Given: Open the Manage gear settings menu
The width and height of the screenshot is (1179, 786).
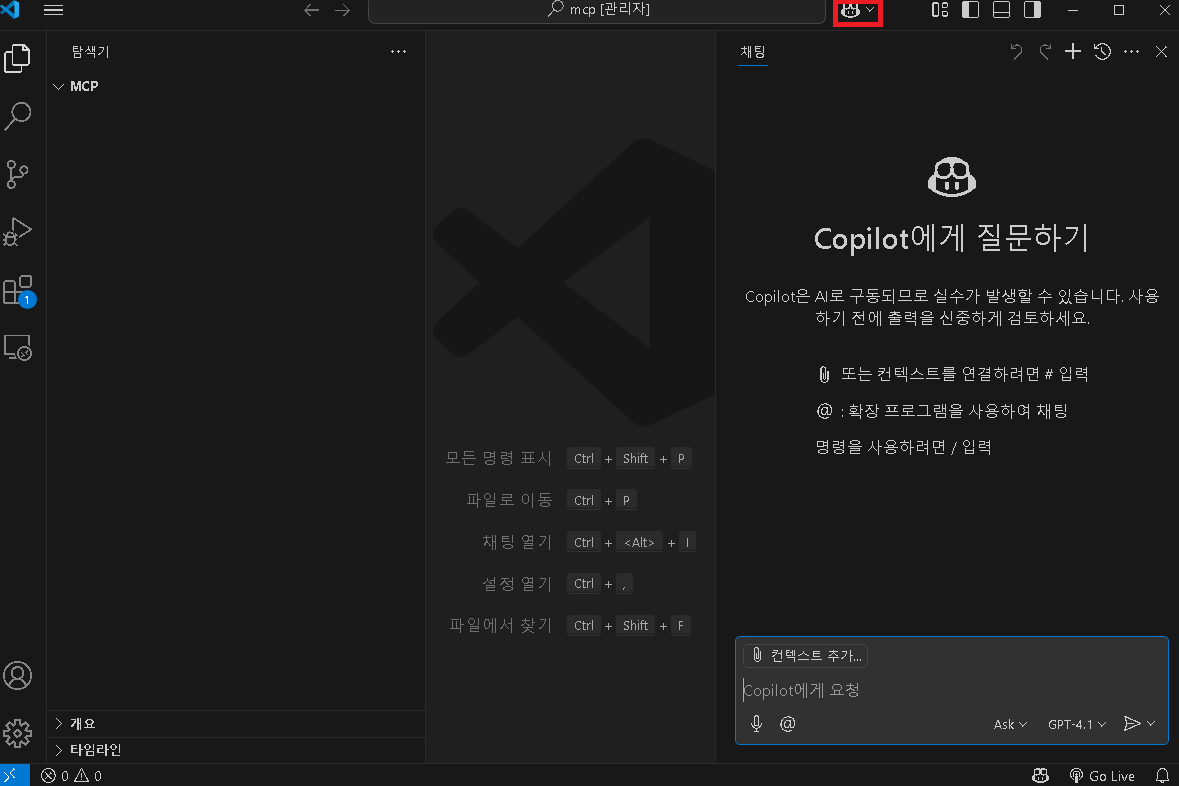Looking at the screenshot, I should [x=17, y=733].
